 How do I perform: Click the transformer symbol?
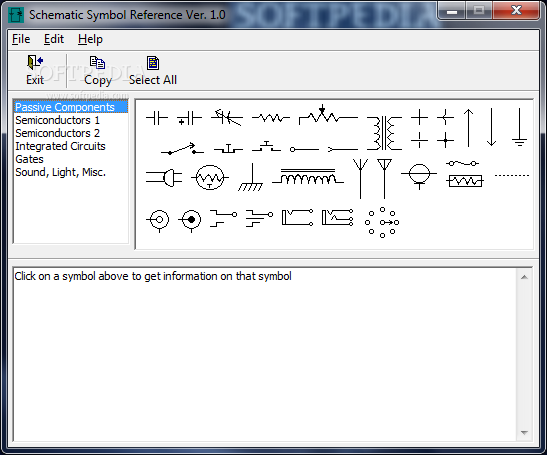click(x=384, y=133)
